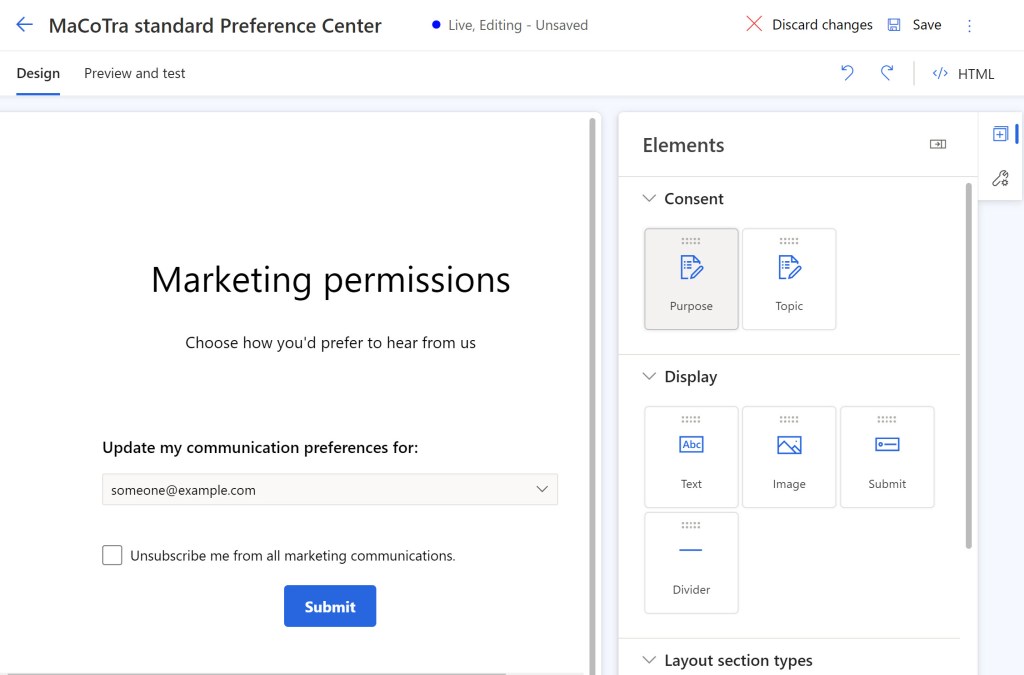1024x675 pixels.
Task: Undo the last change
Action: [x=847, y=73]
